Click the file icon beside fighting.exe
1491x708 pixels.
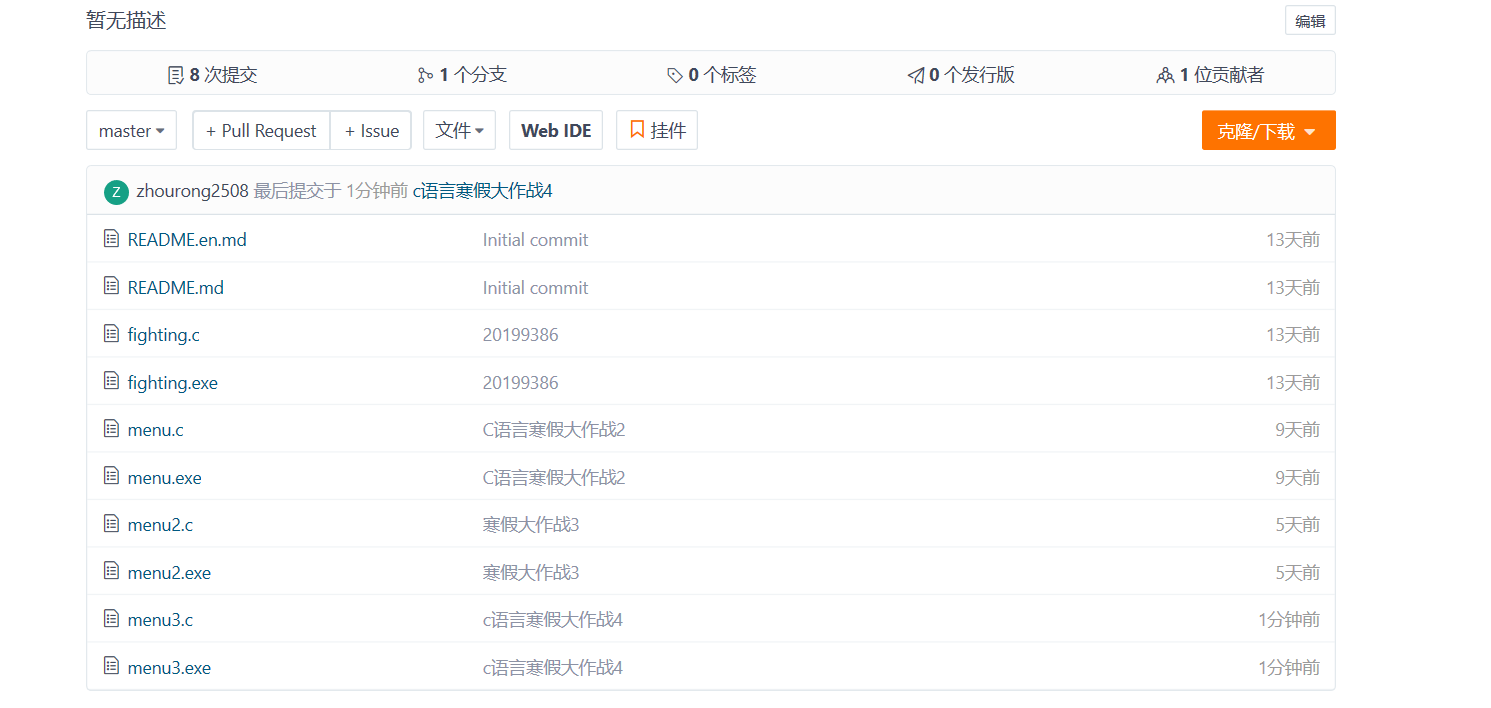pyautogui.click(x=111, y=381)
